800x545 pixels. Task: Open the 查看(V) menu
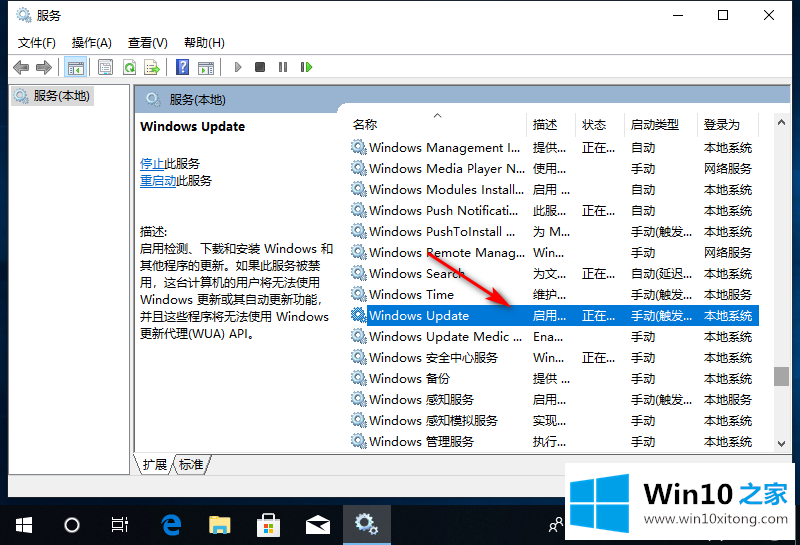pos(147,42)
